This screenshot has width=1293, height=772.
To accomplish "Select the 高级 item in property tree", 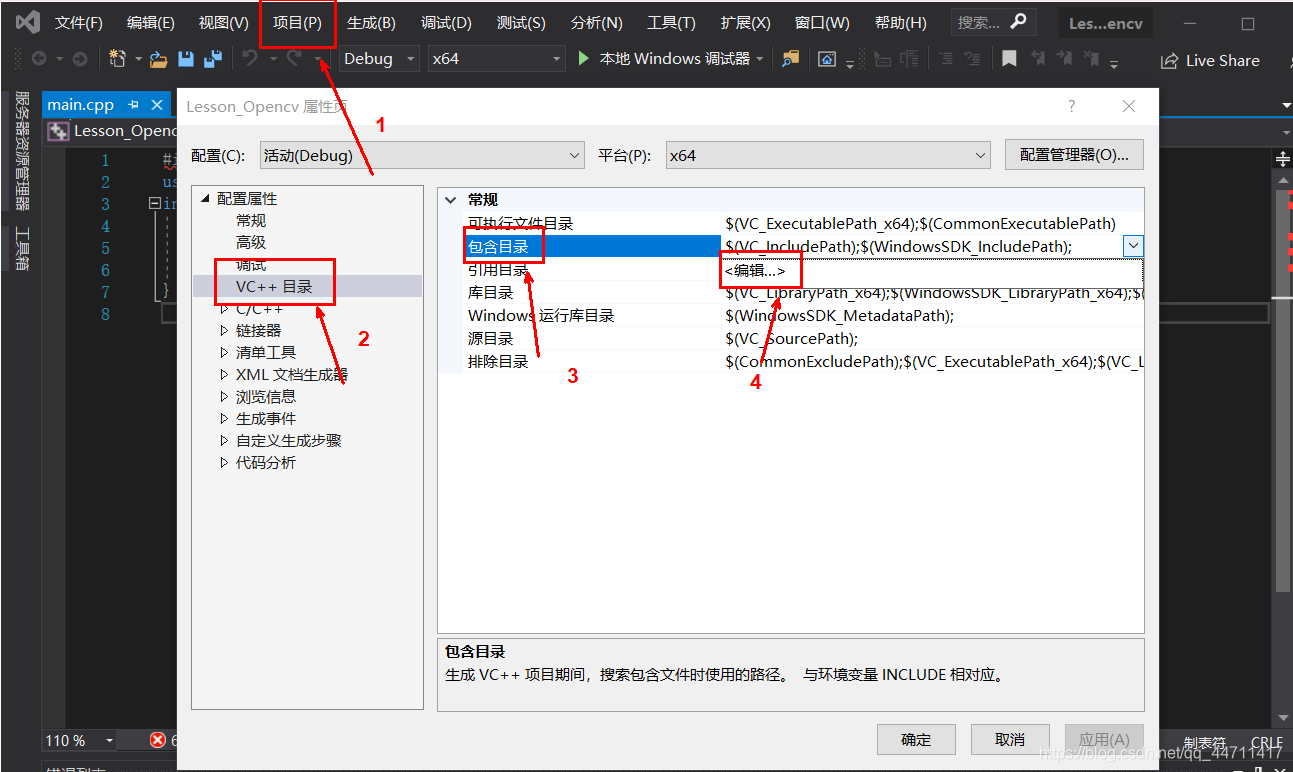I will click(x=251, y=243).
